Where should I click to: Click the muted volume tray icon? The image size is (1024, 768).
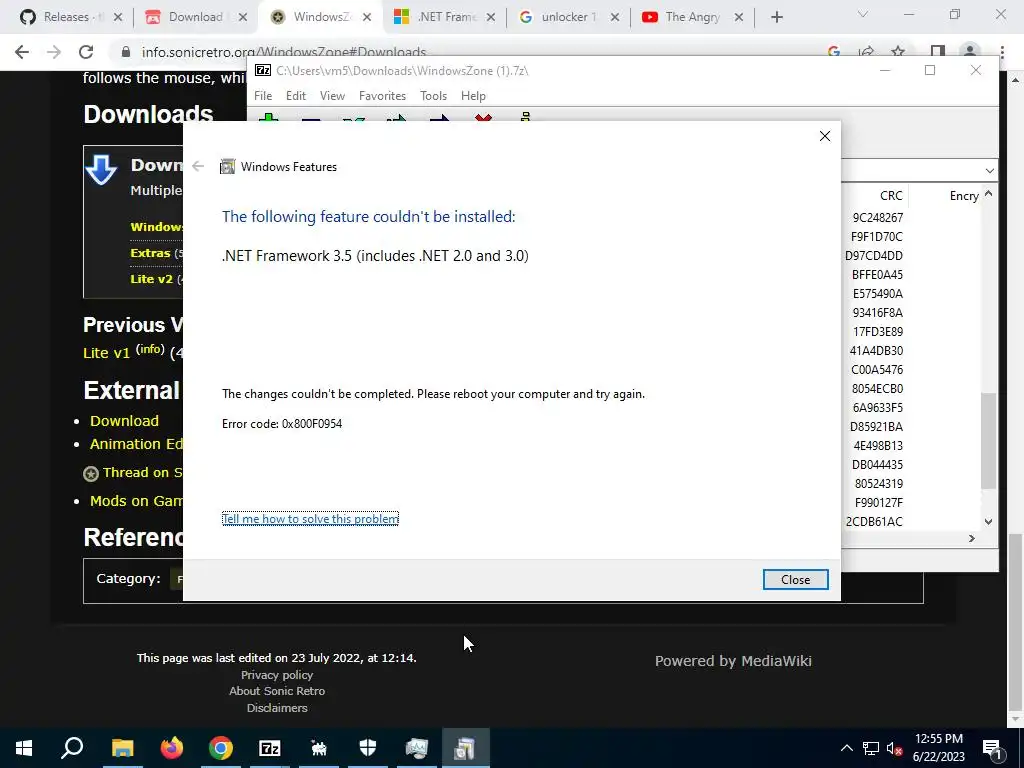click(894, 748)
